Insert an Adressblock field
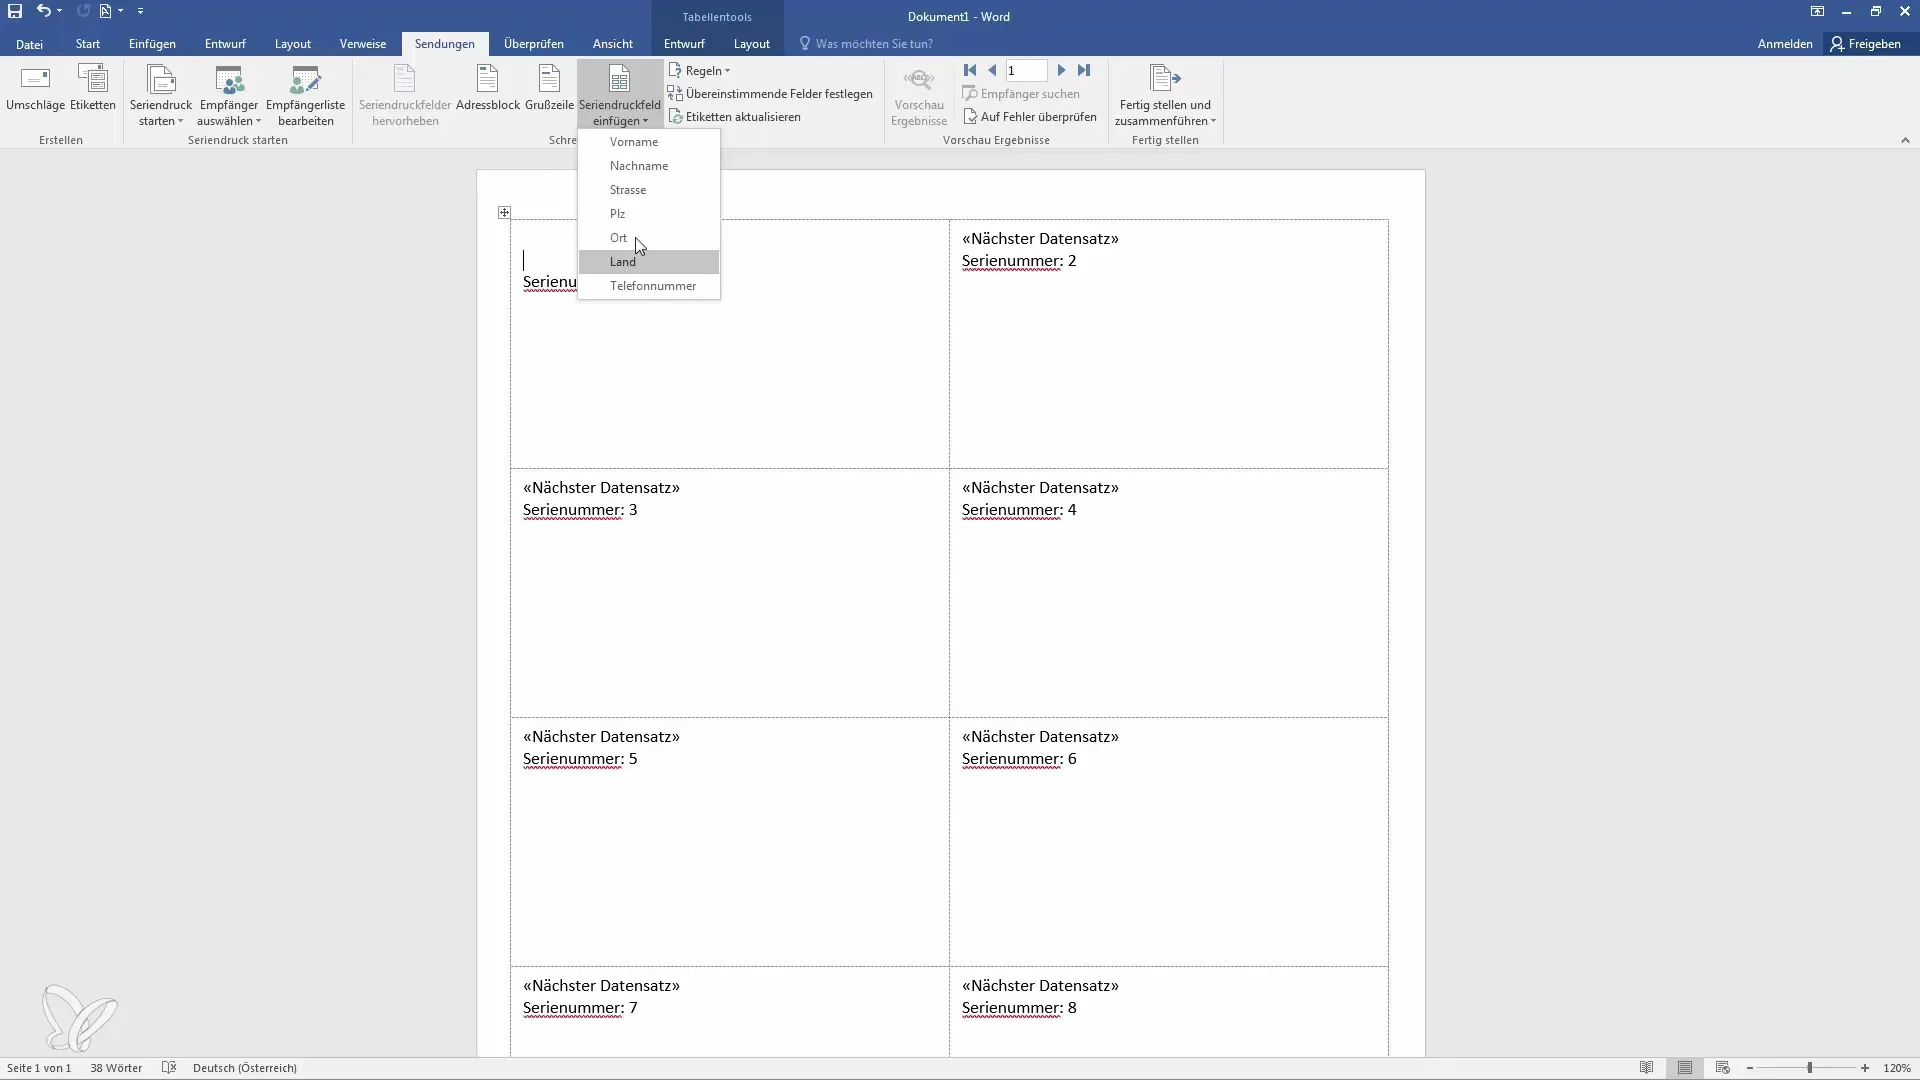1920x1080 pixels. pos(488,88)
